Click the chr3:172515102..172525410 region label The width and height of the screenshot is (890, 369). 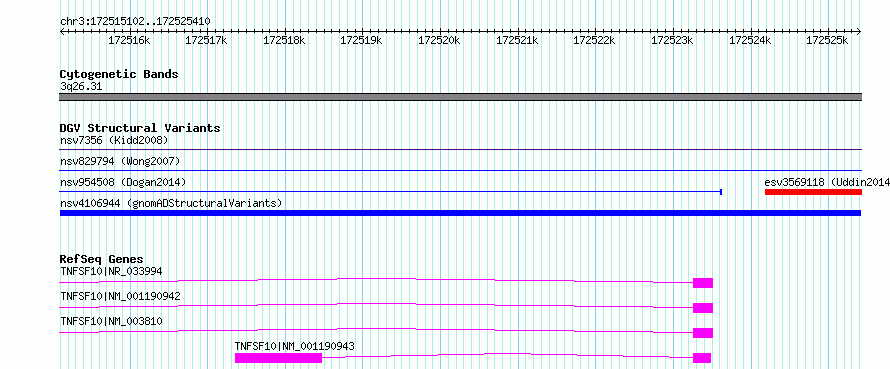click(x=135, y=22)
